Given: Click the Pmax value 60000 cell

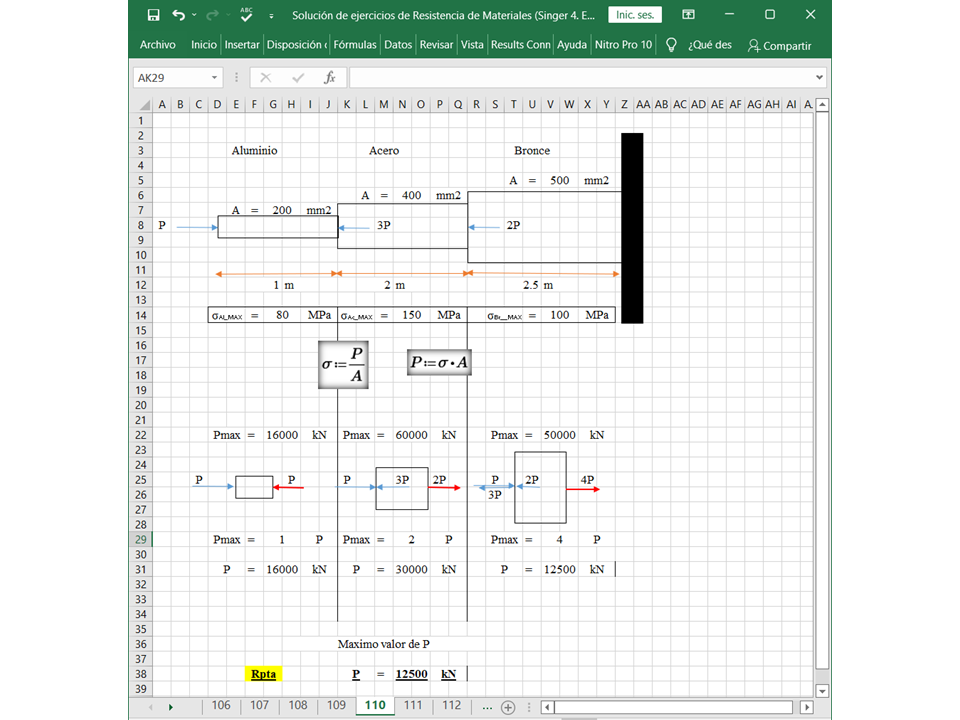Looking at the screenshot, I should (x=411, y=435).
